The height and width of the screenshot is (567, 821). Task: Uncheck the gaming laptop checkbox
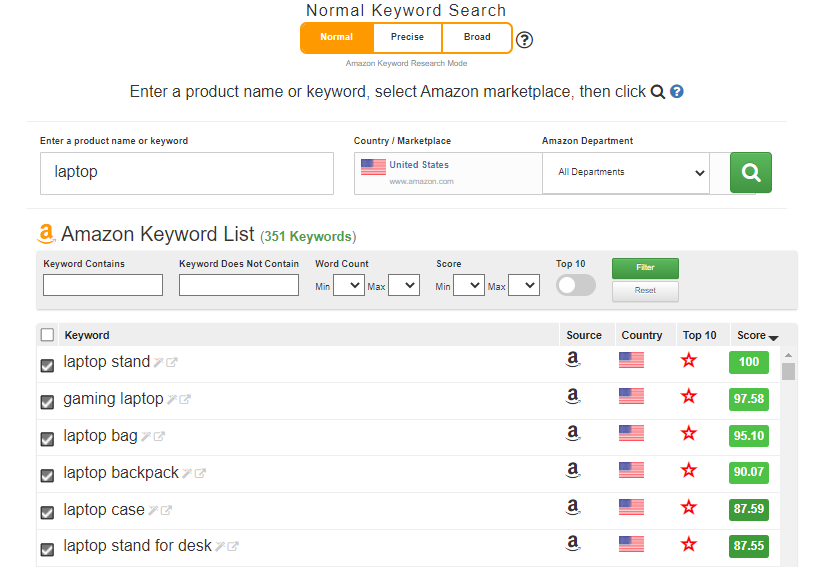tap(47, 402)
